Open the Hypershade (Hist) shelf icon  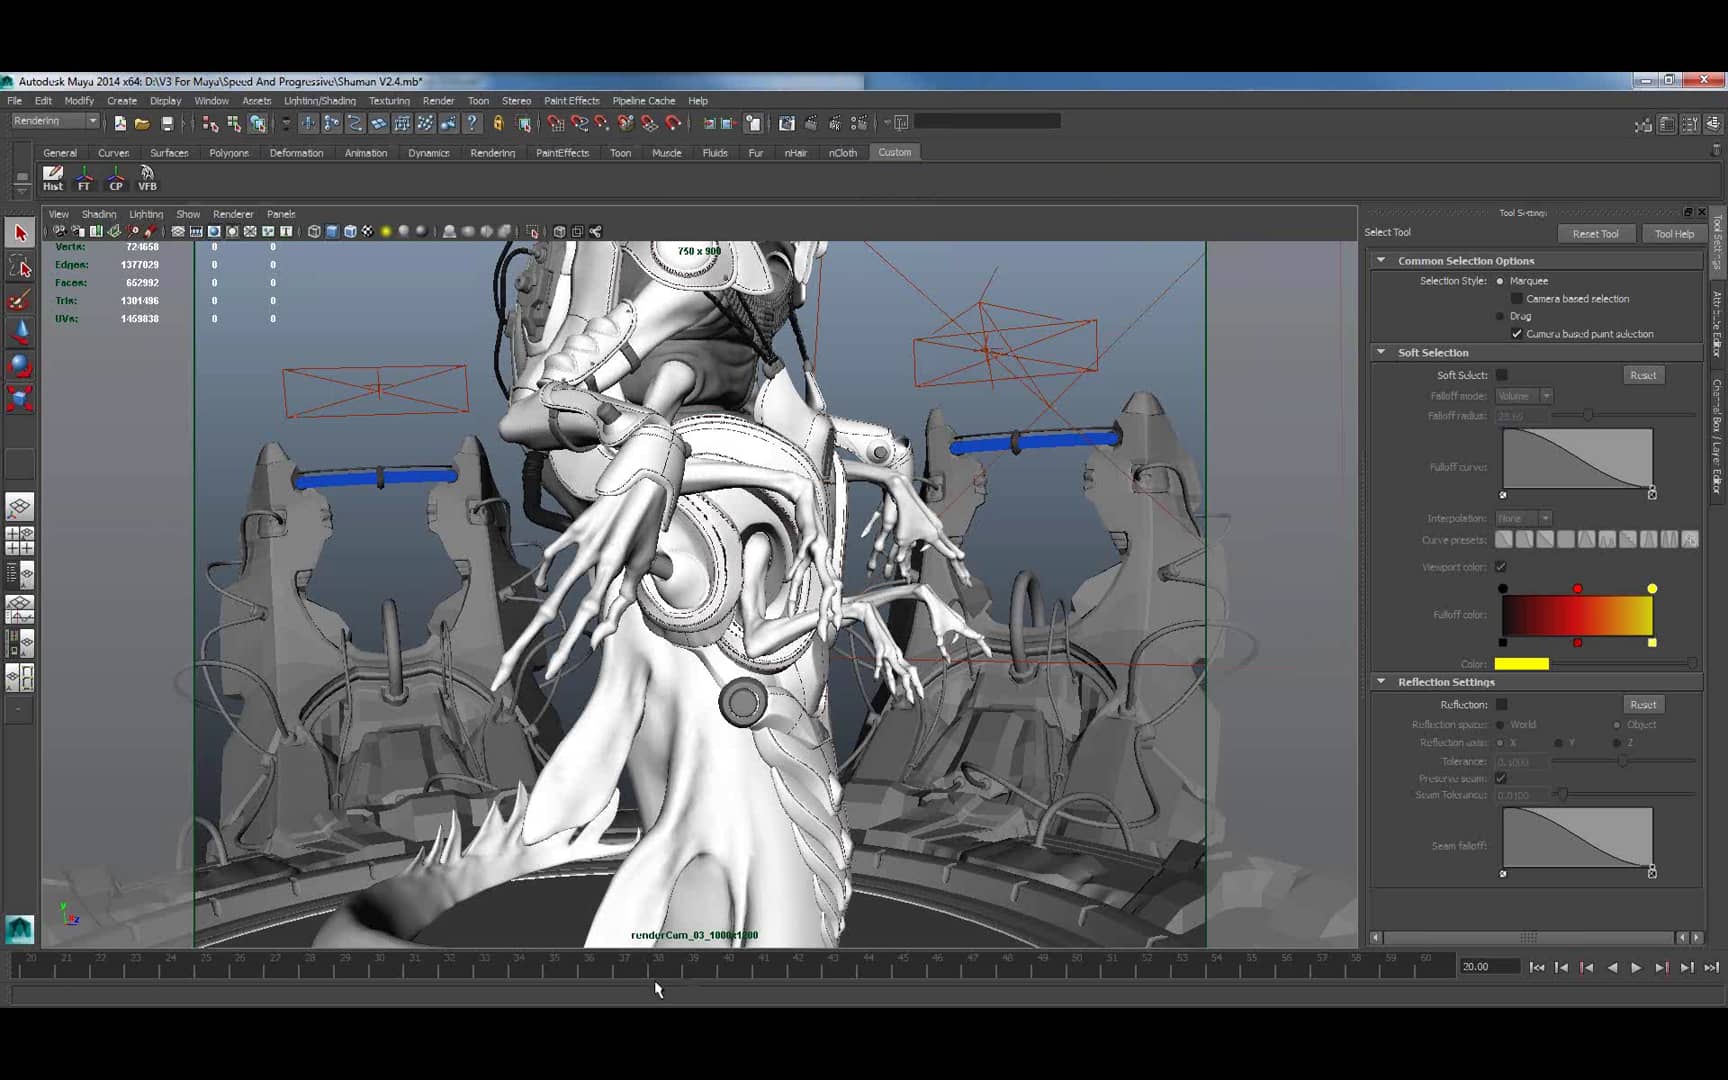tap(52, 176)
